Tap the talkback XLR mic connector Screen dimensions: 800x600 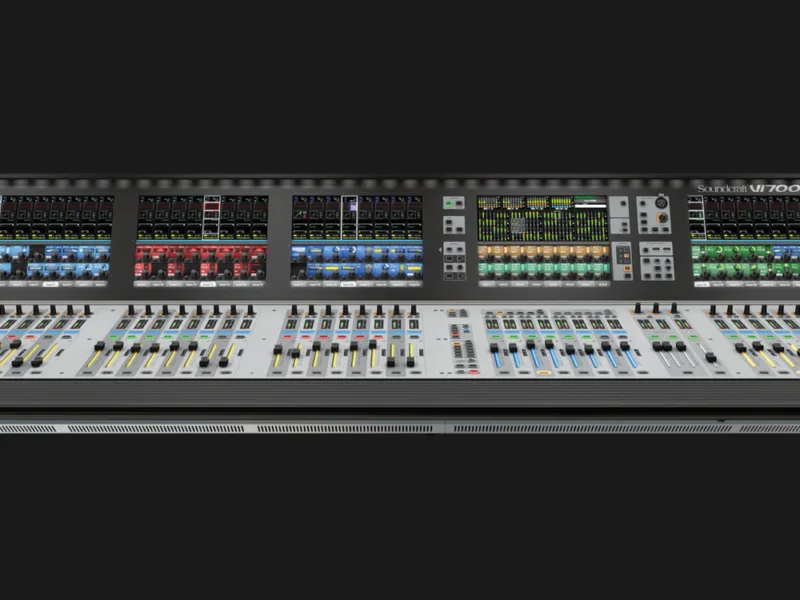661,203
